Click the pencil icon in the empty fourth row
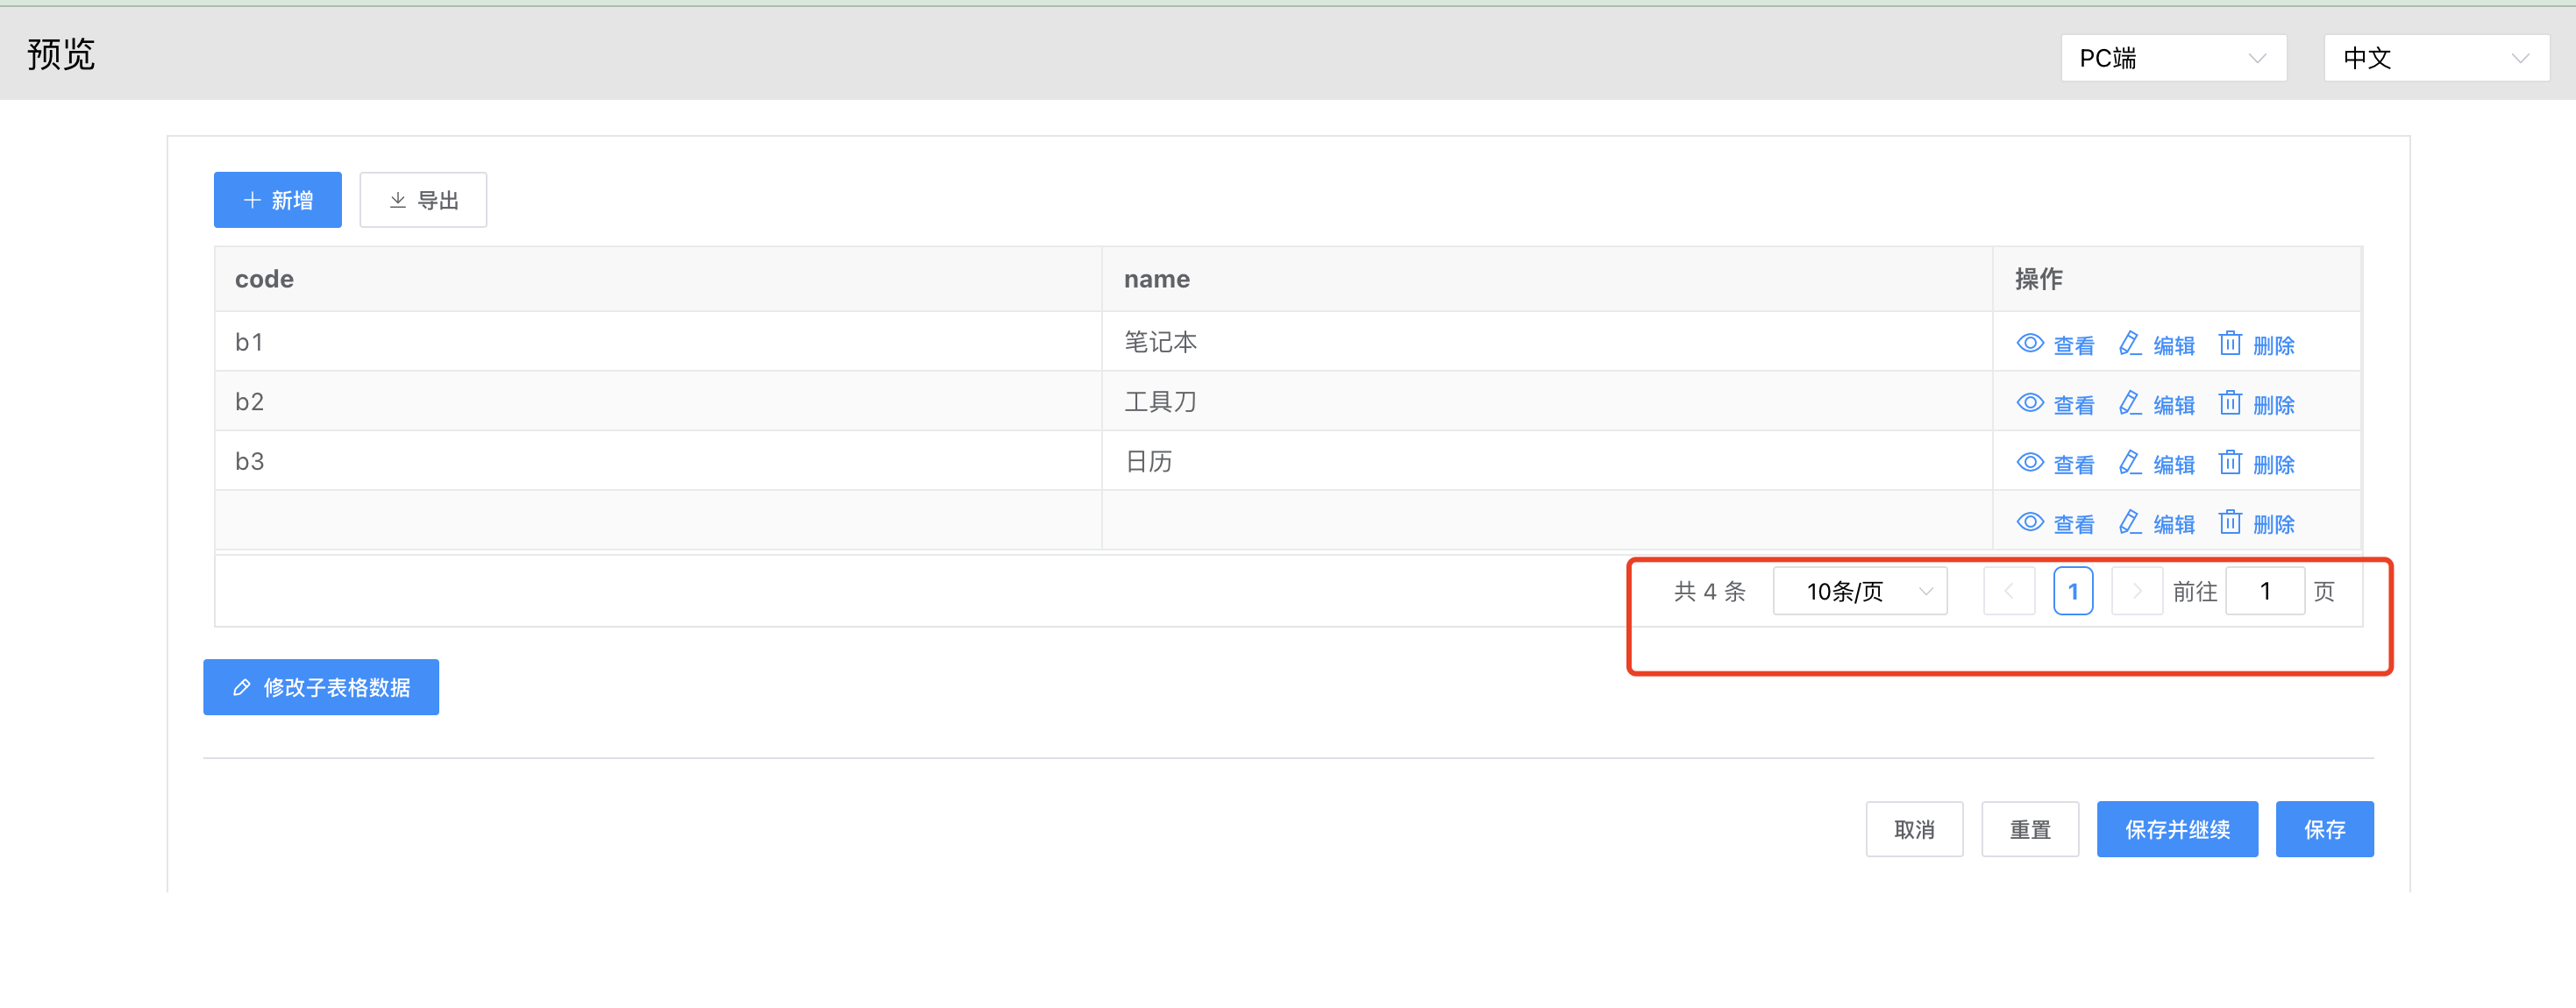The height and width of the screenshot is (1008, 2576). coord(2129,522)
